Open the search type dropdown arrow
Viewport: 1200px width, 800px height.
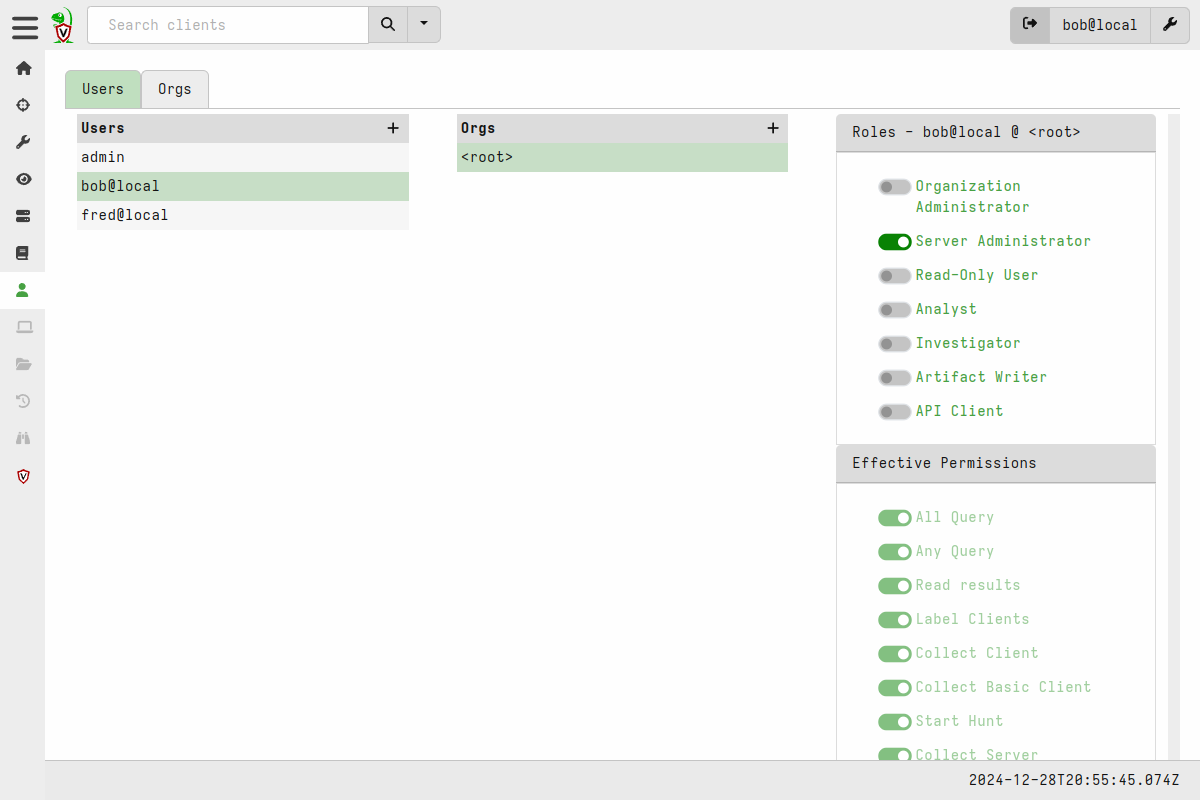click(423, 24)
